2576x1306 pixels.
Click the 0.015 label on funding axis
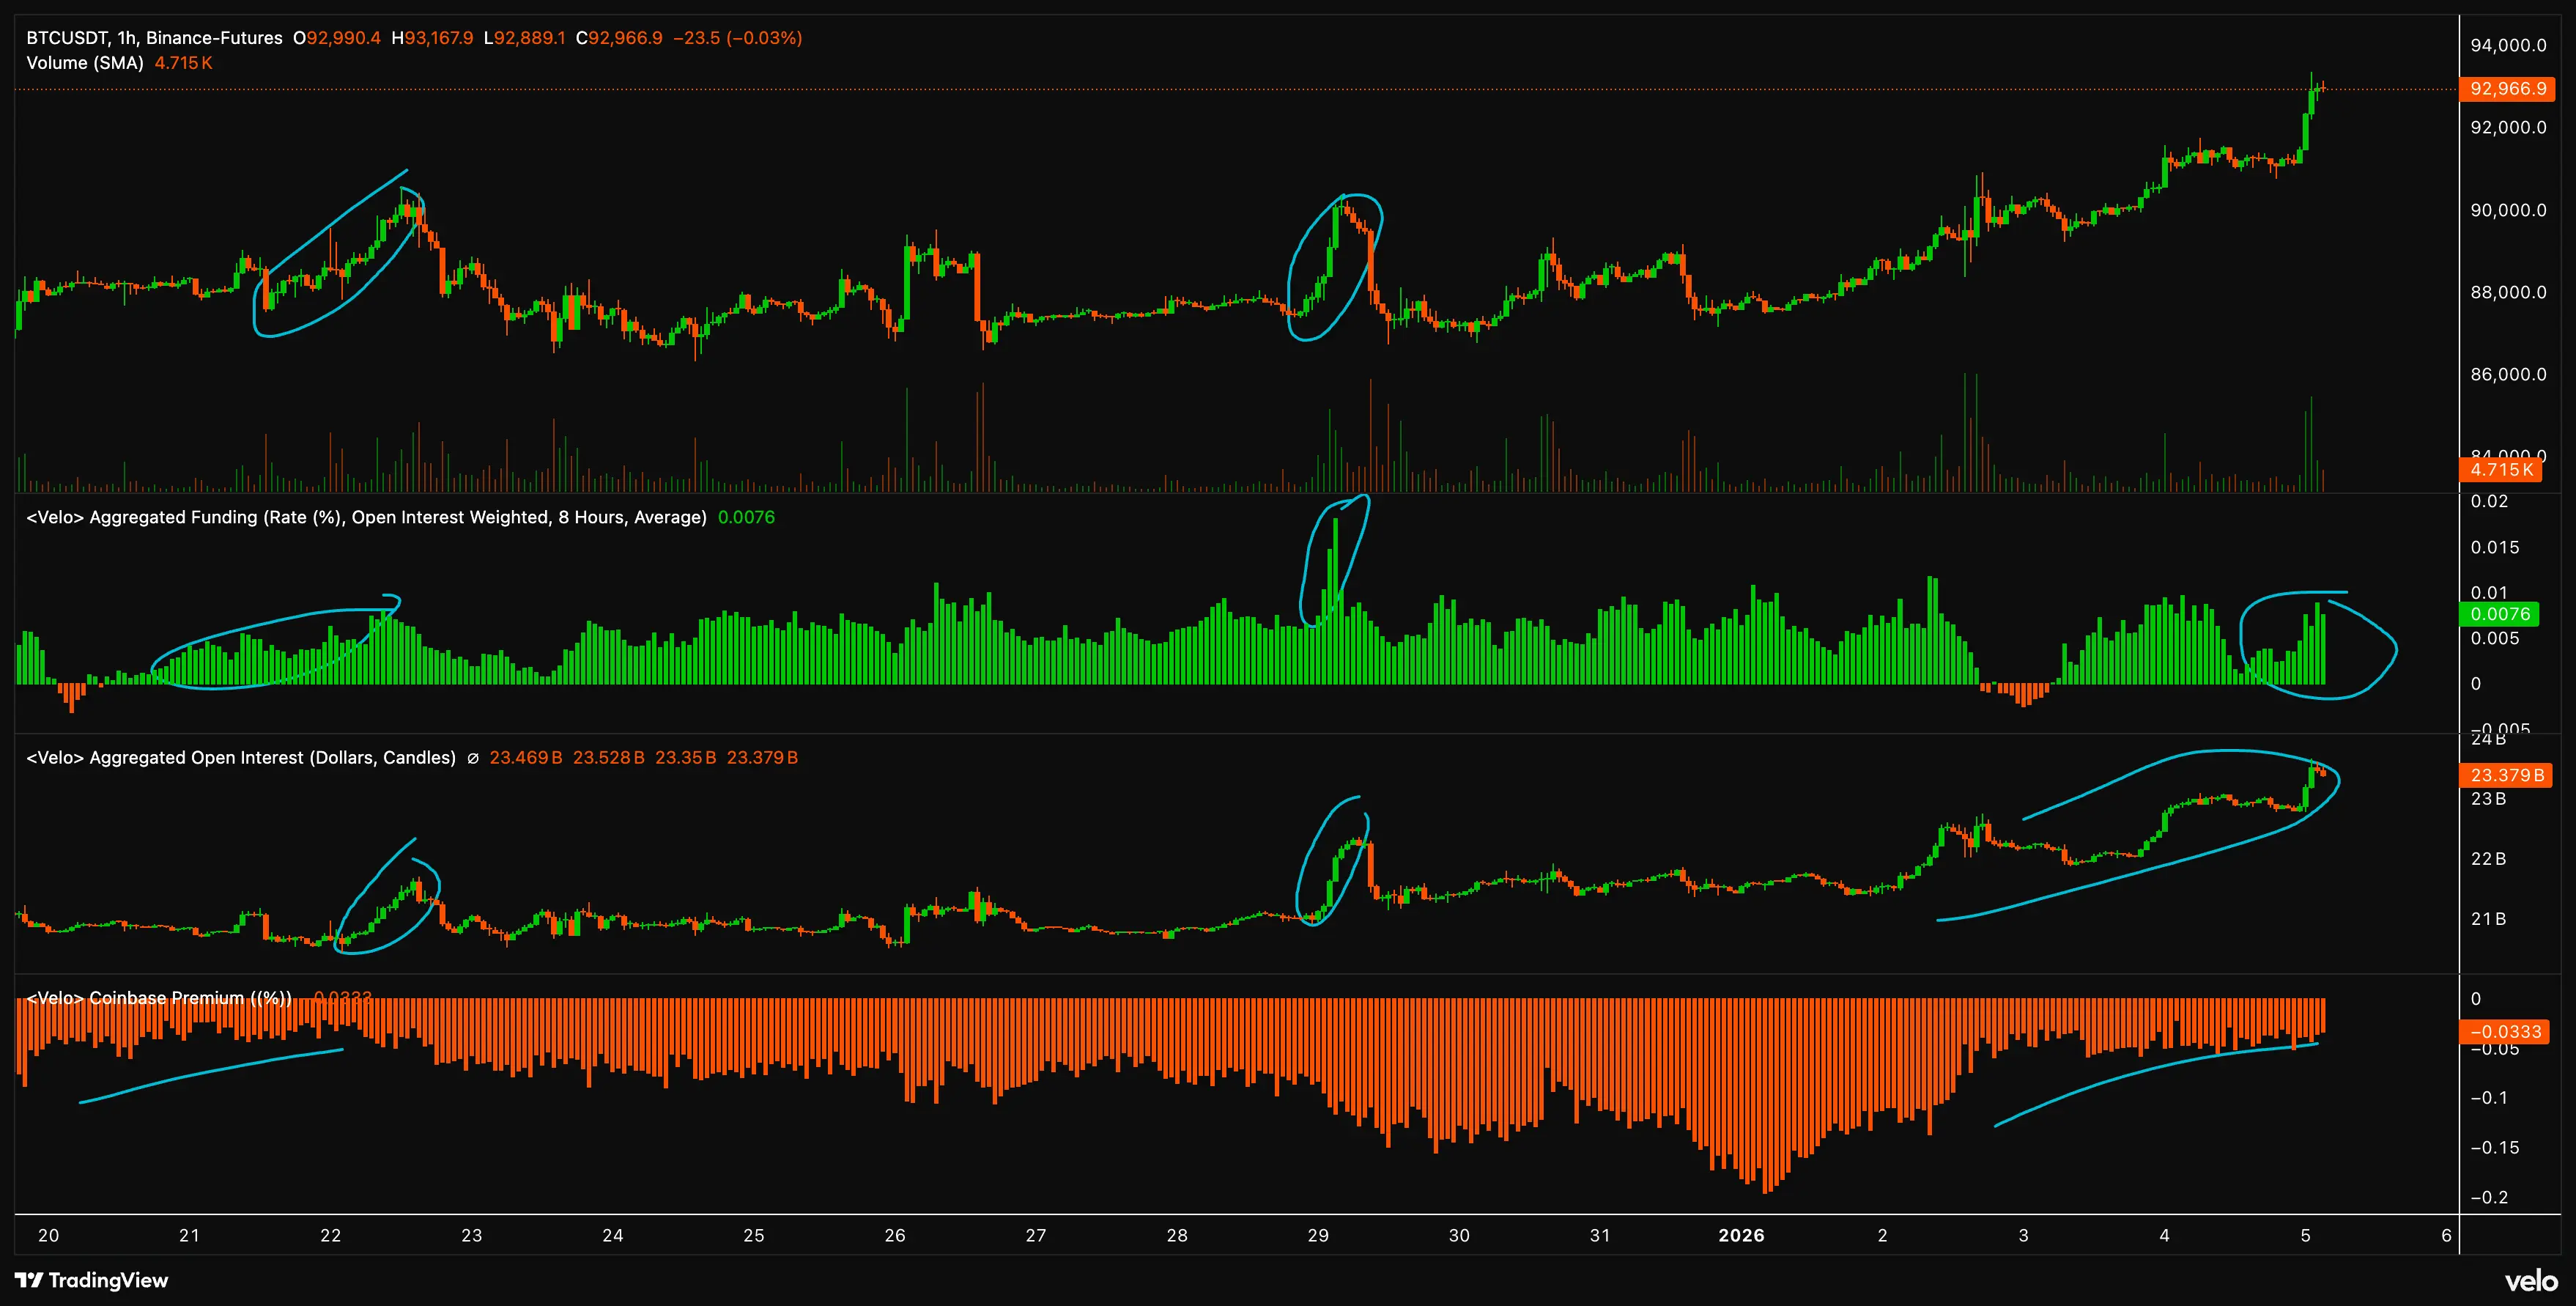tap(2494, 547)
